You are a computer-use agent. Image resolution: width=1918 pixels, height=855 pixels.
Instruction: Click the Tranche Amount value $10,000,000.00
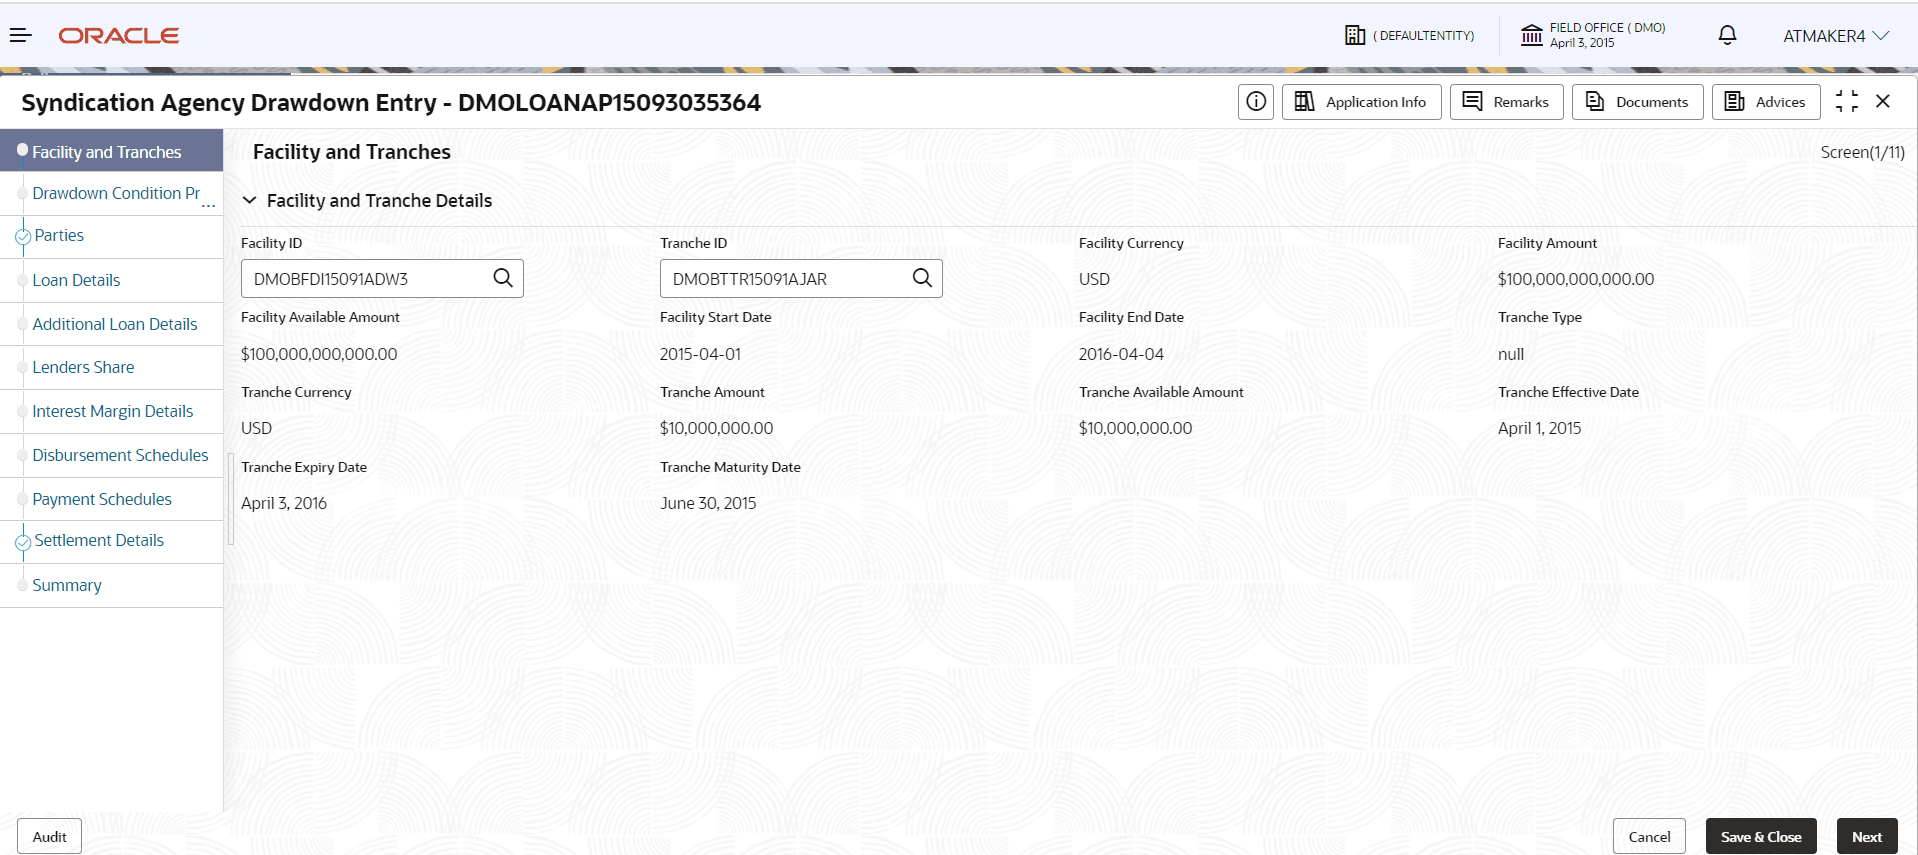[716, 428]
